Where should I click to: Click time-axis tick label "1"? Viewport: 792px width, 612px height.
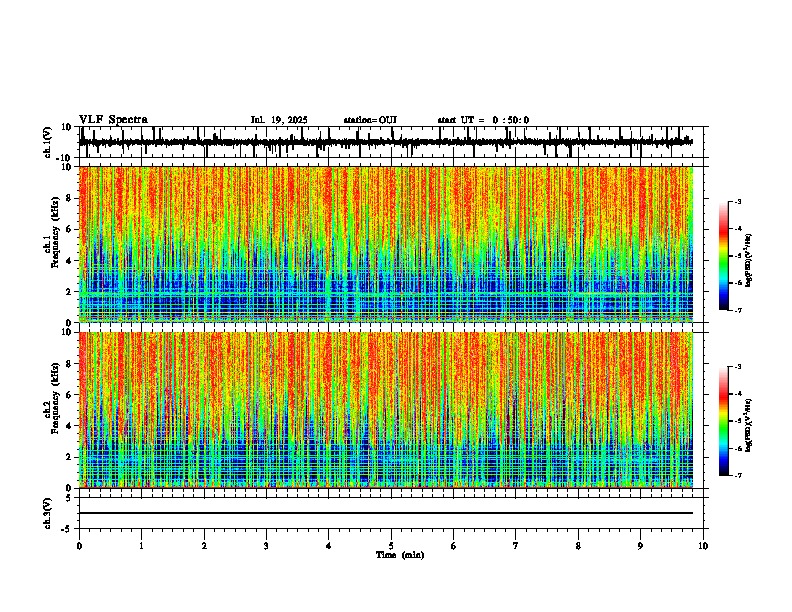(x=141, y=546)
